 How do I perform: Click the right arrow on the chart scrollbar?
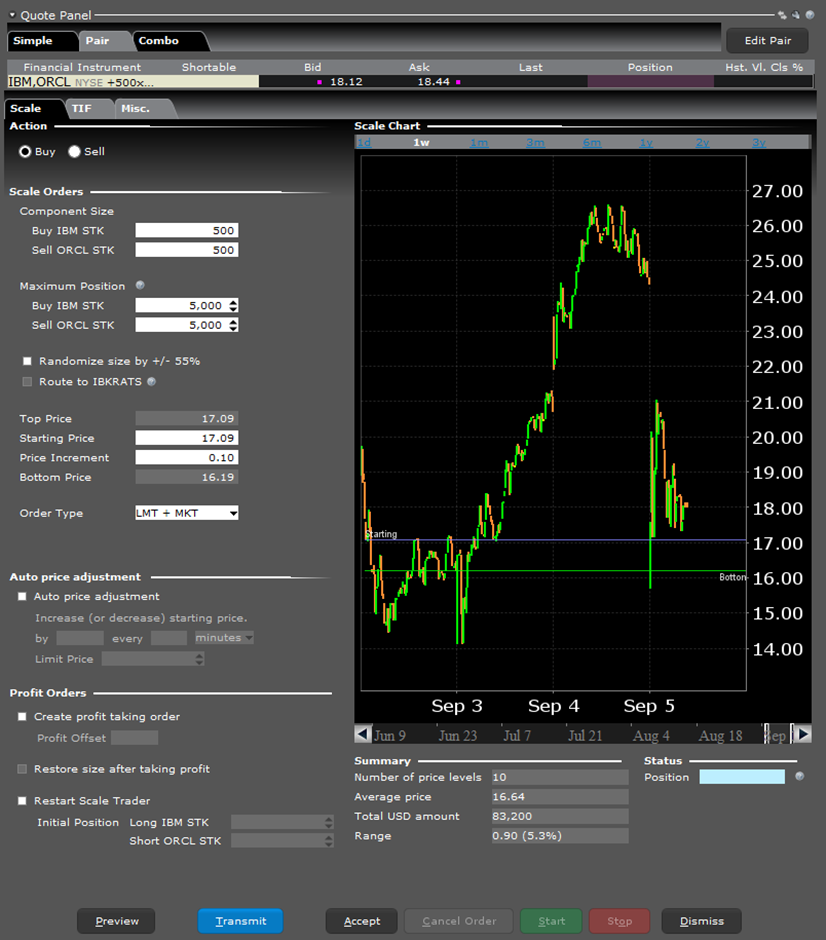coord(804,733)
